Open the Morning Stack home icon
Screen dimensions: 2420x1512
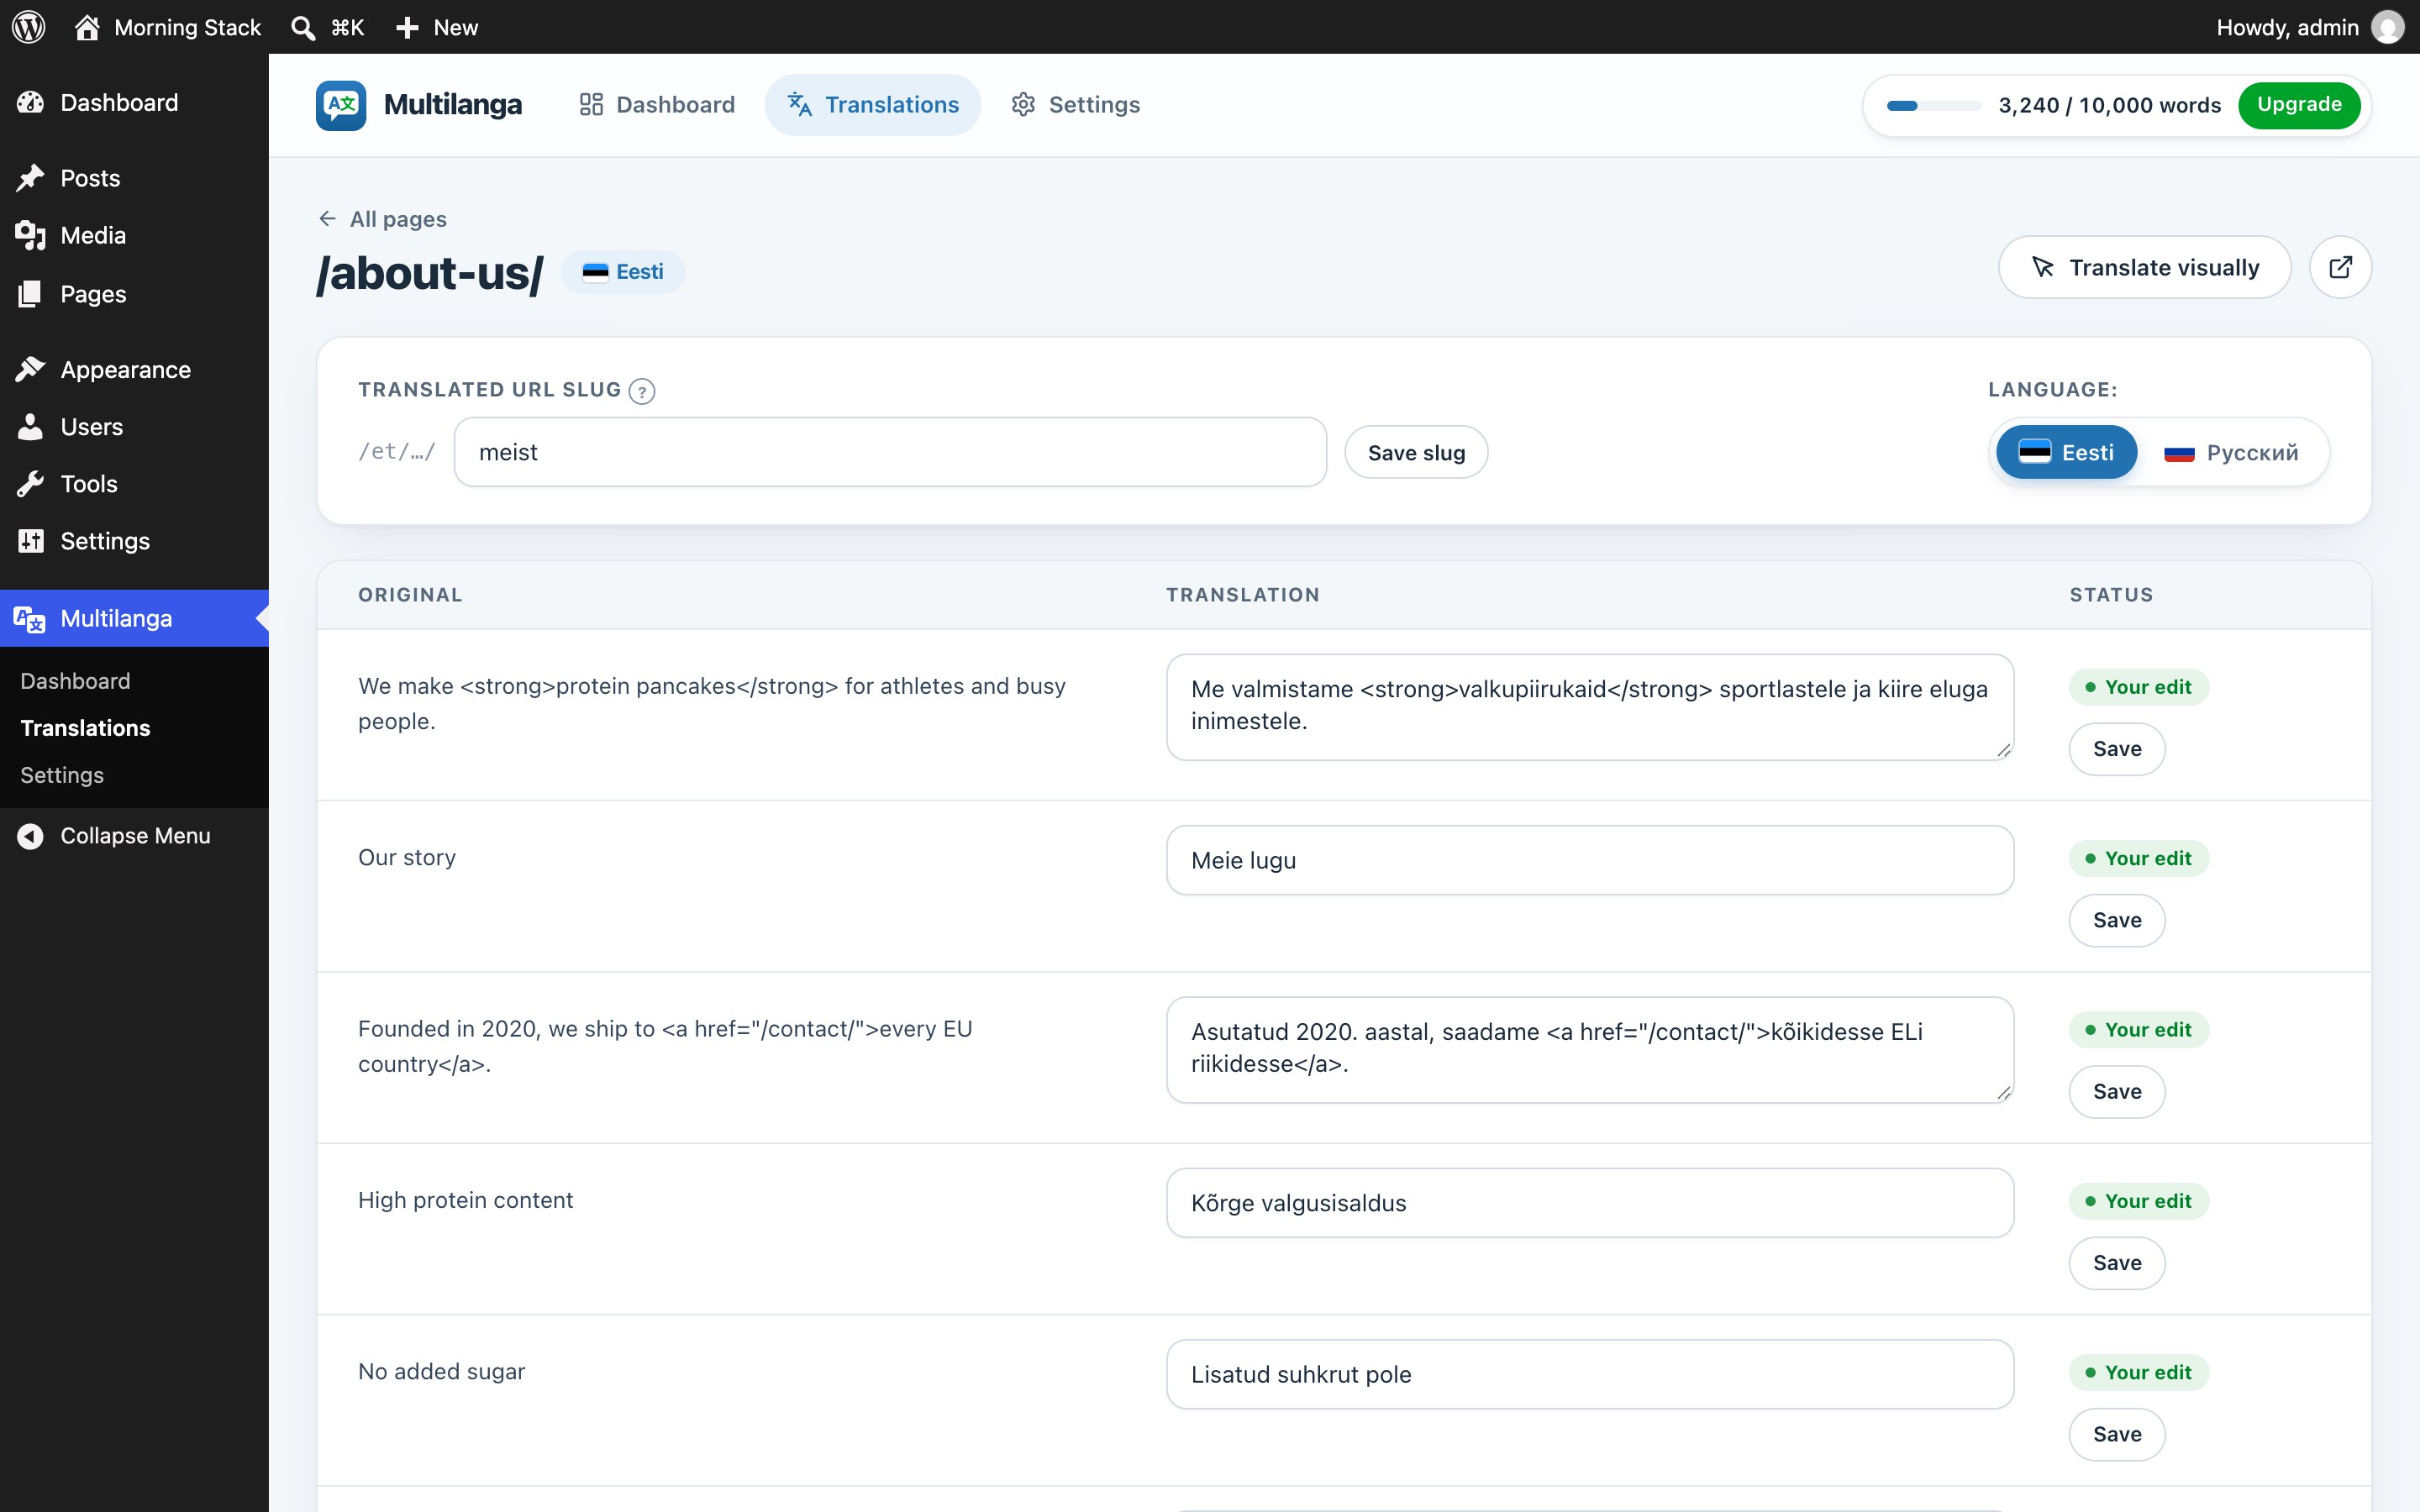point(87,27)
